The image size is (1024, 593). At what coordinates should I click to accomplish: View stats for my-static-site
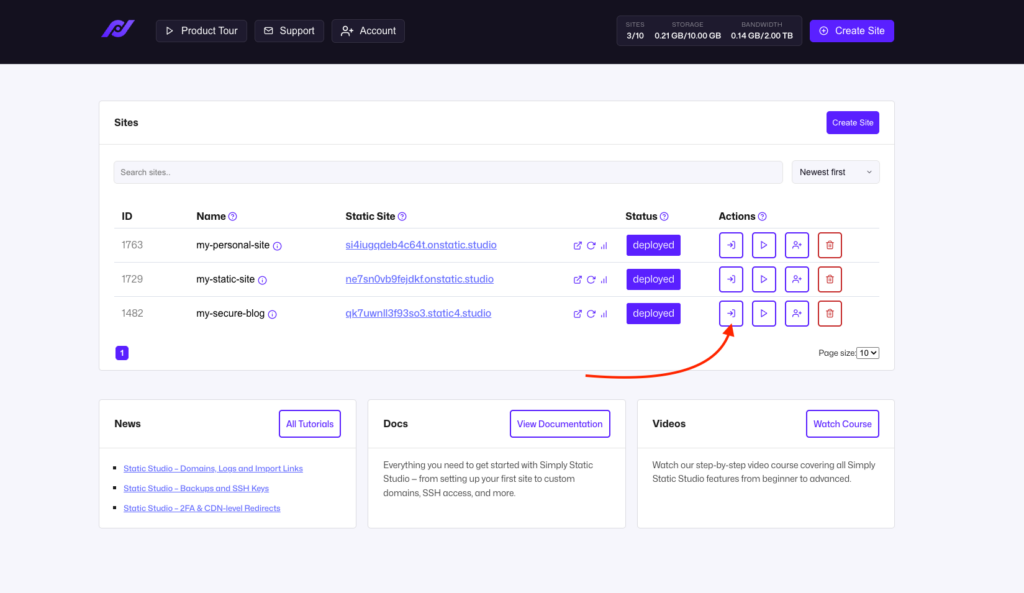click(604, 280)
